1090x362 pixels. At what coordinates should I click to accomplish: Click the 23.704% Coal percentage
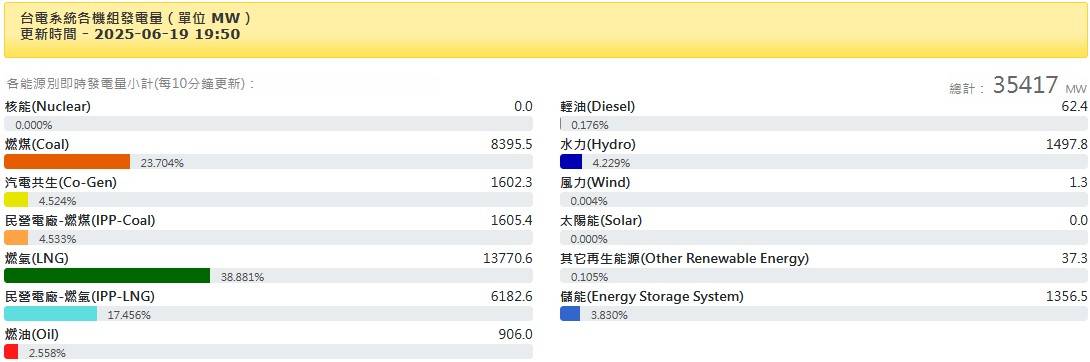point(162,163)
